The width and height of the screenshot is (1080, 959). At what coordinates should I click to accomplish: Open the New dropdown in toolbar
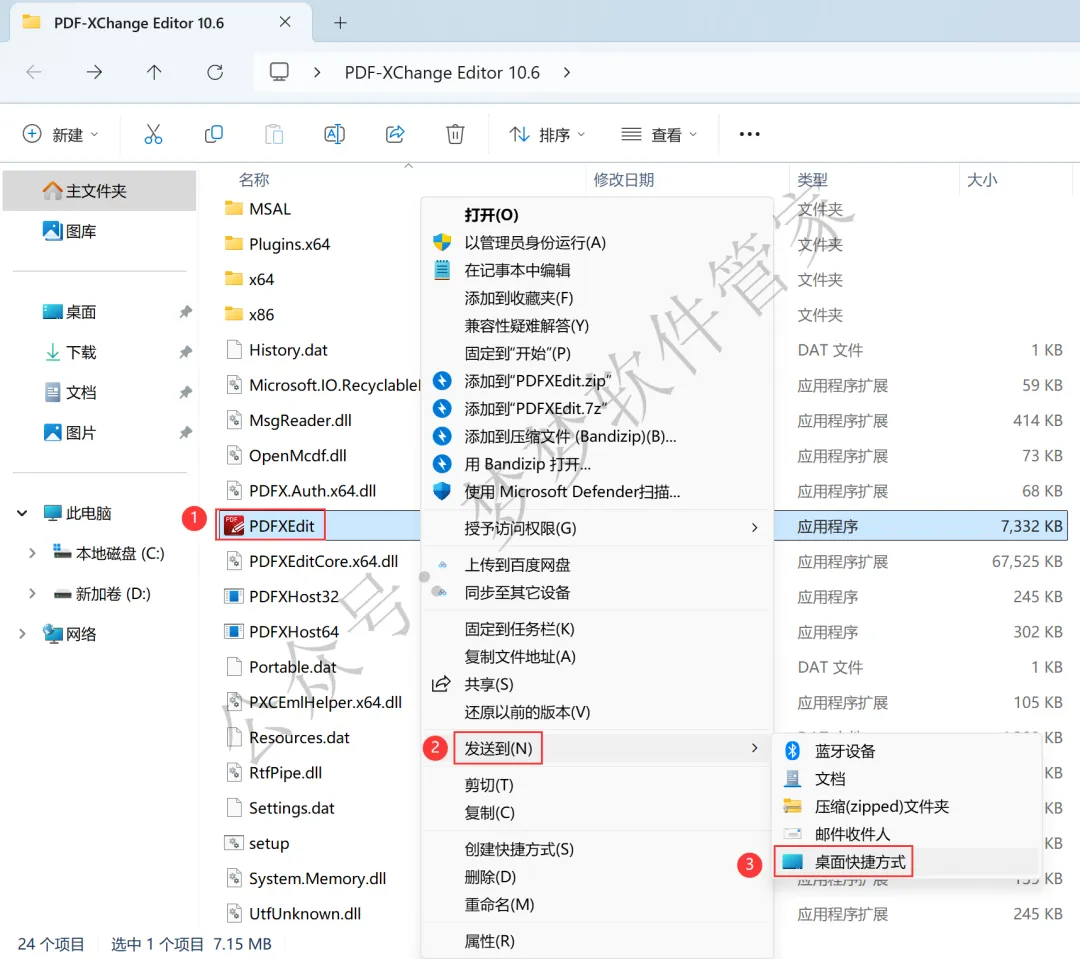coord(61,134)
